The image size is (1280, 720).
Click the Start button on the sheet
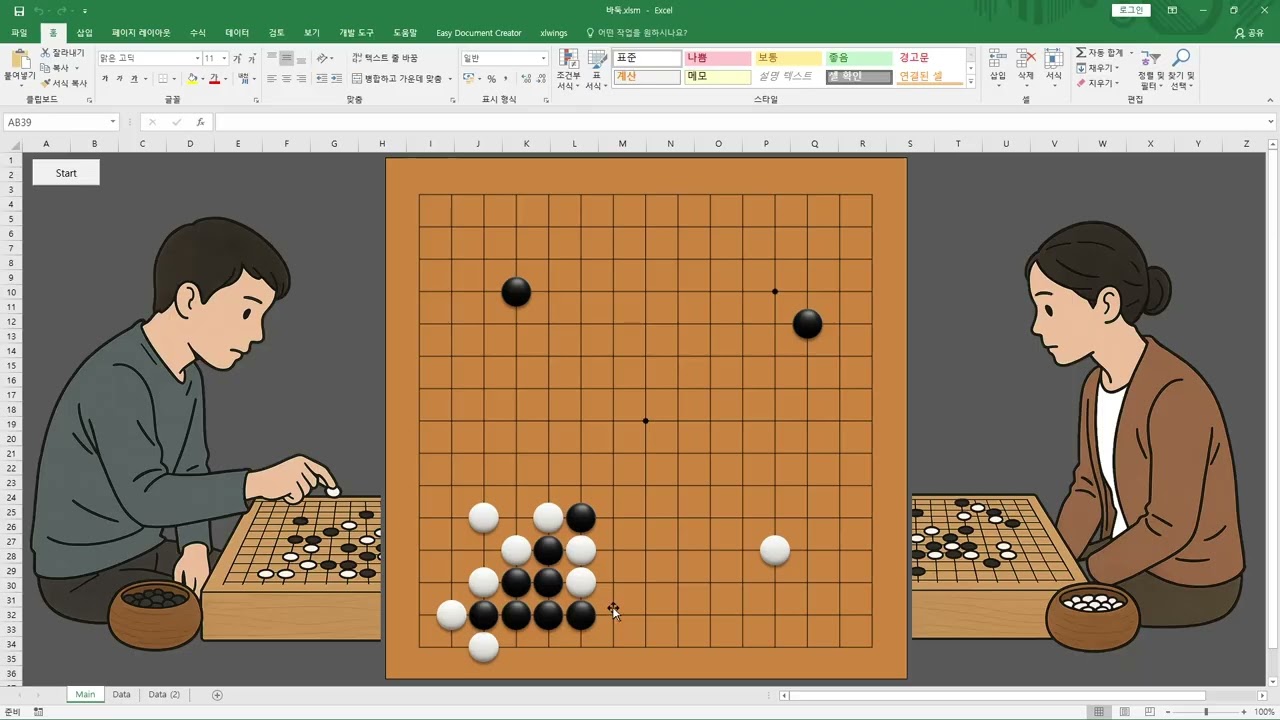[66, 173]
